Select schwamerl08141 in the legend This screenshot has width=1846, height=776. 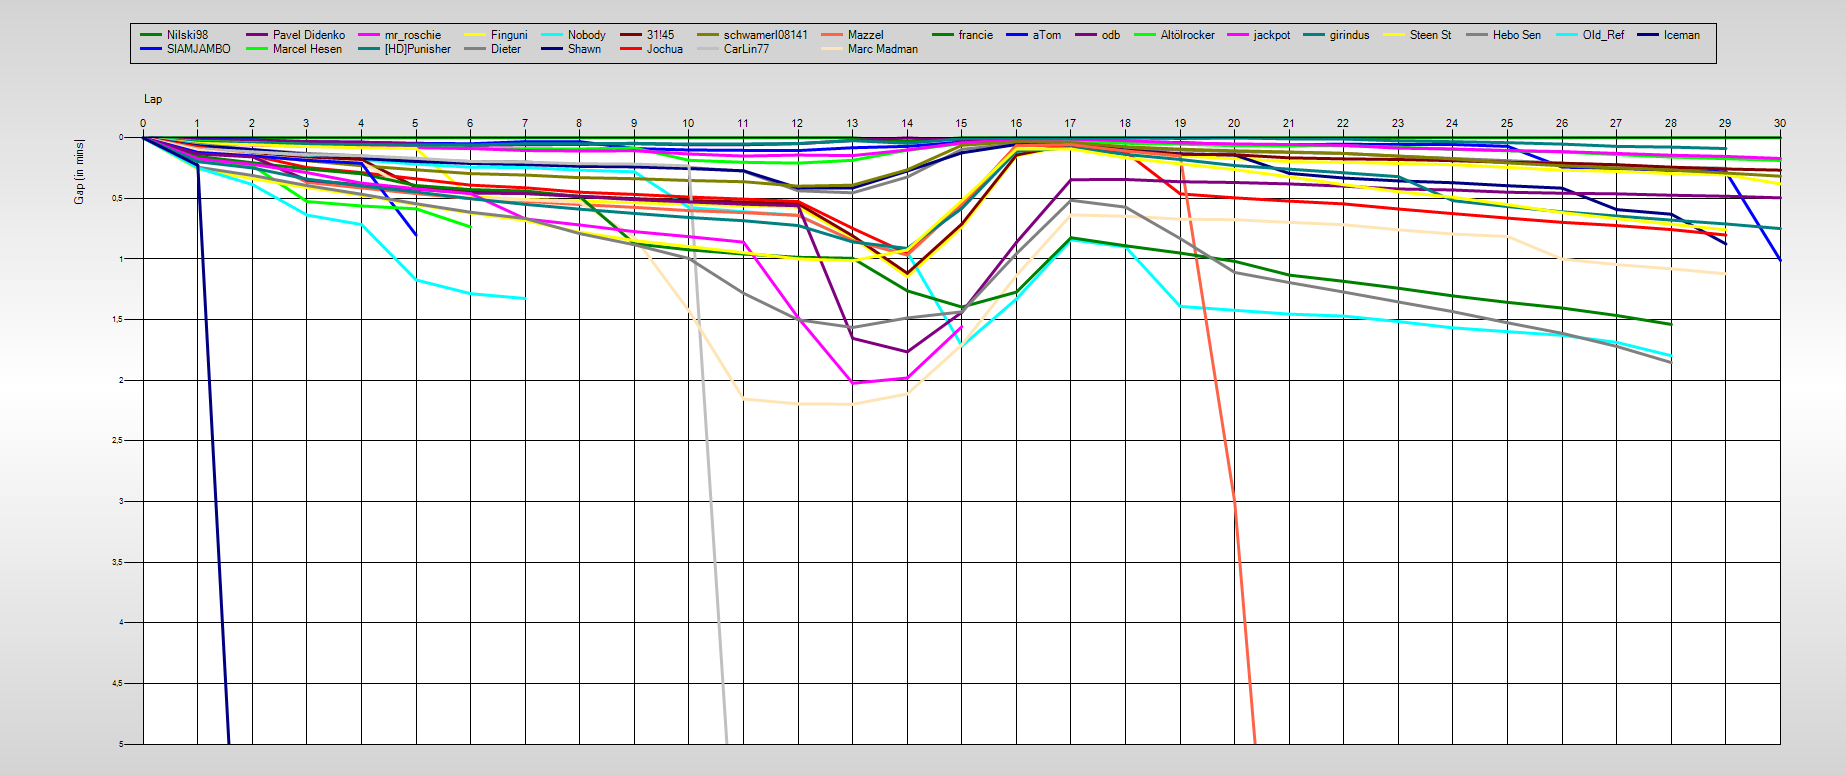click(765, 35)
